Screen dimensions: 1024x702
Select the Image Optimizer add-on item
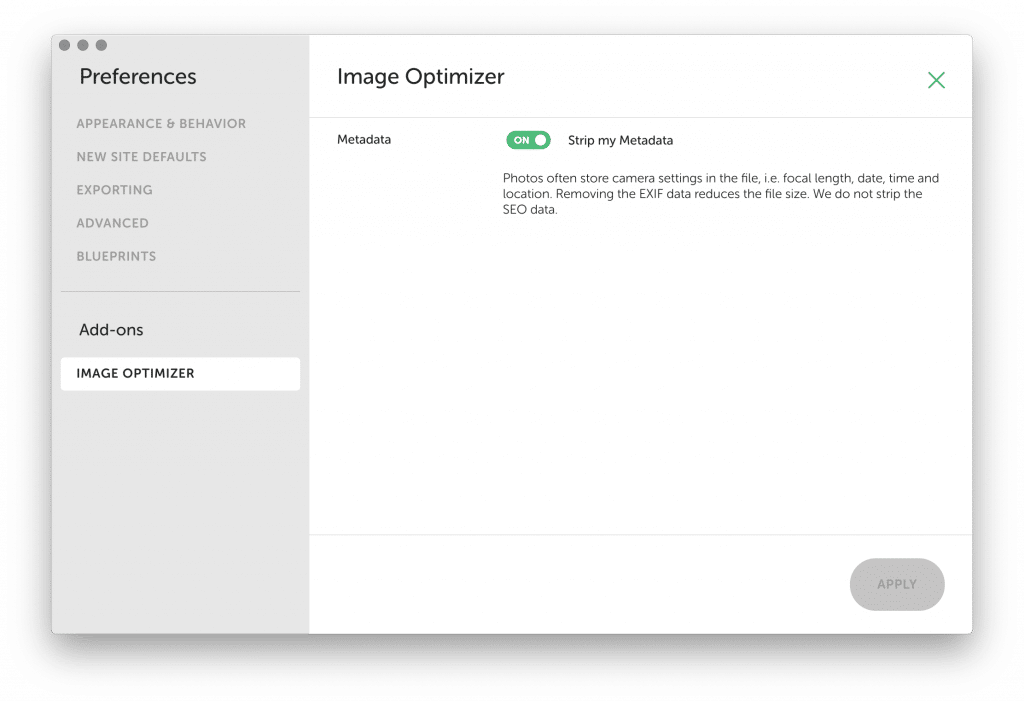[180, 374]
